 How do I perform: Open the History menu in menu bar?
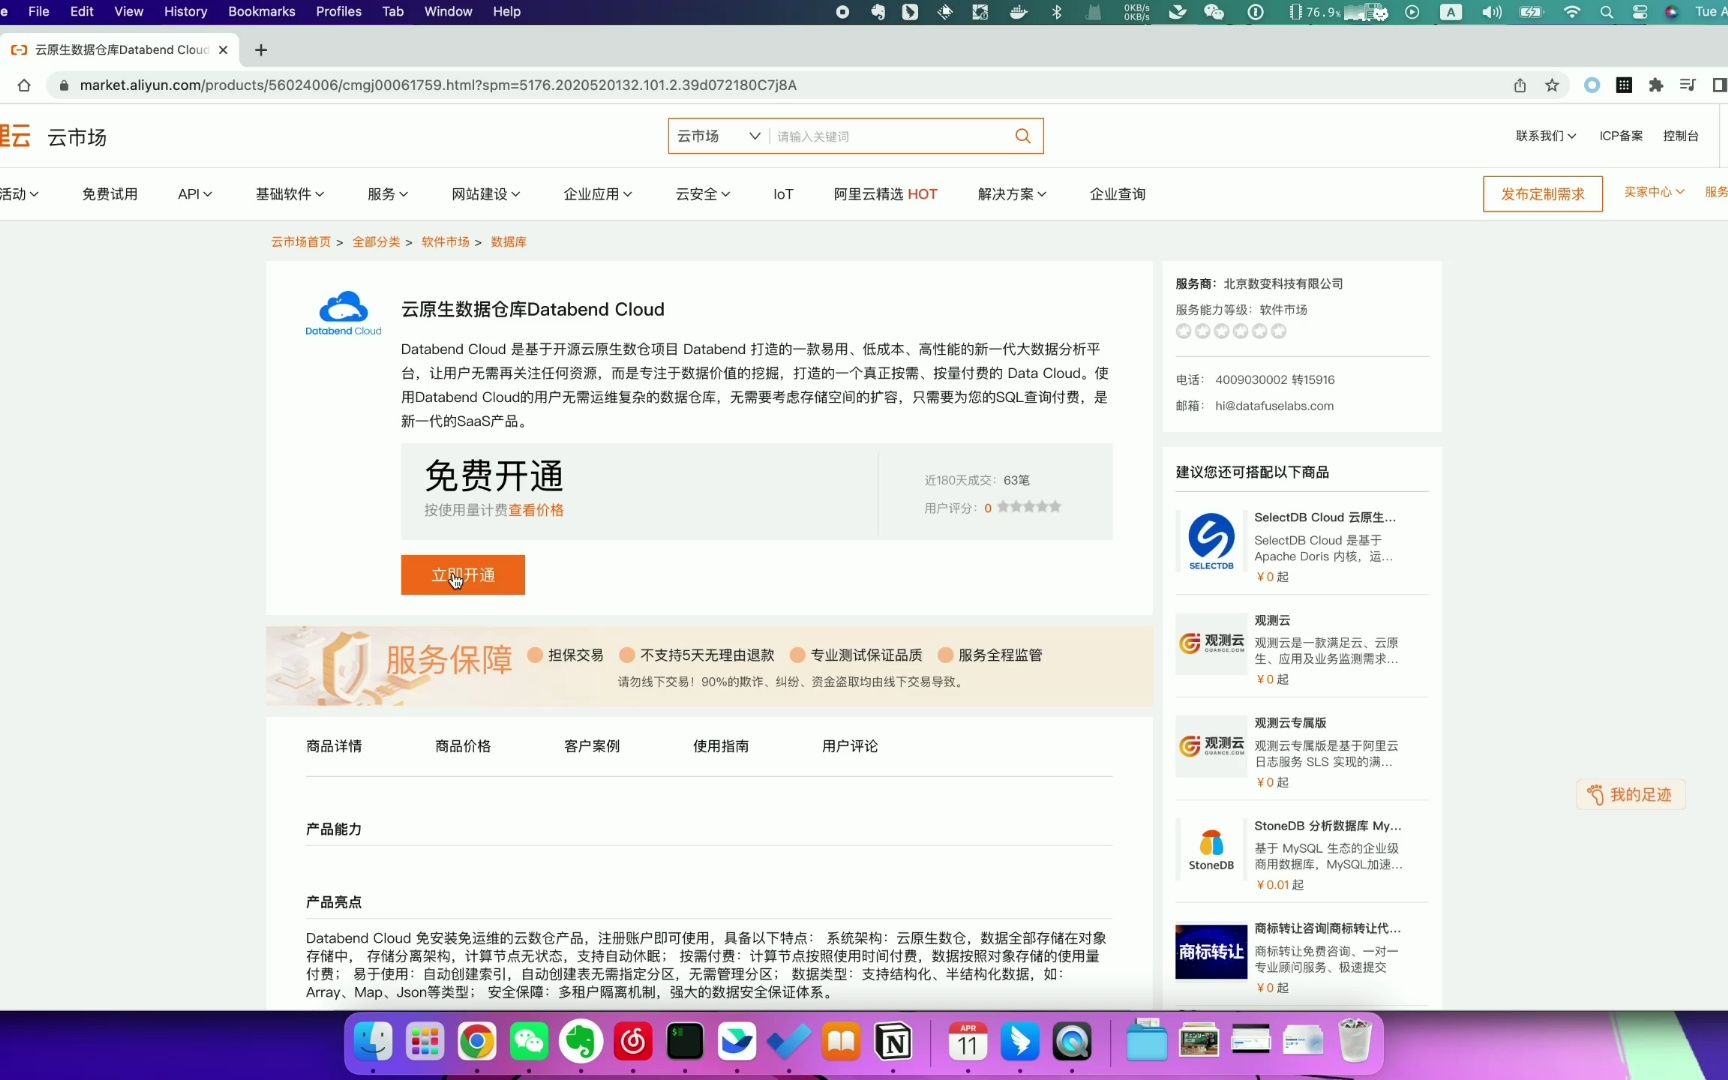(x=185, y=12)
